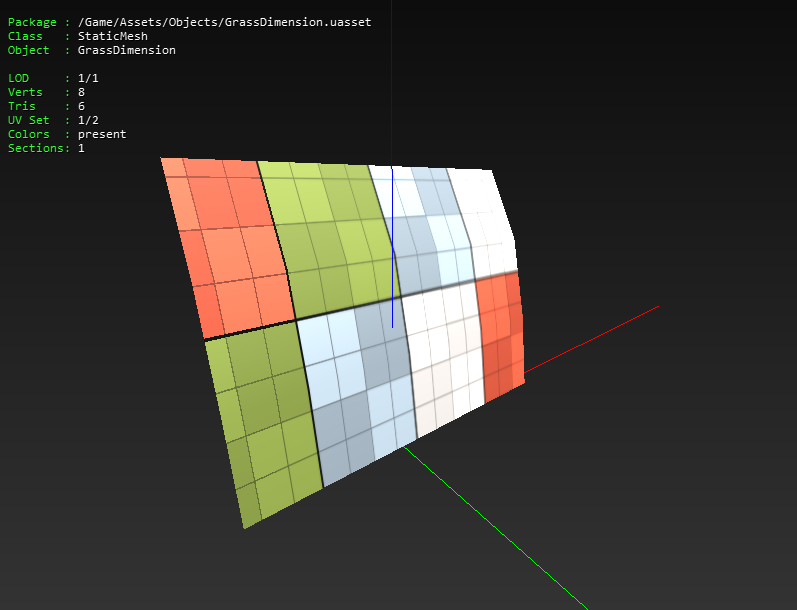Click the GrassDimension object name
The width and height of the screenshot is (797, 610).
click(x=127, y=50)
